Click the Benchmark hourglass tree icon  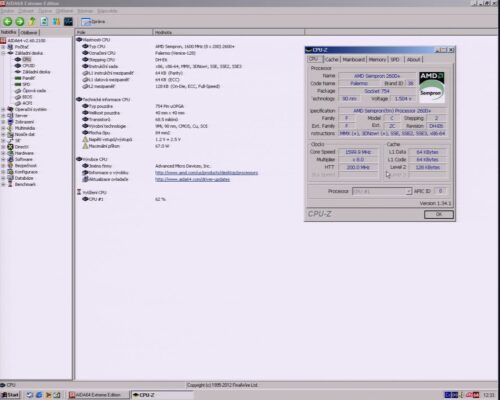[10, 184]
